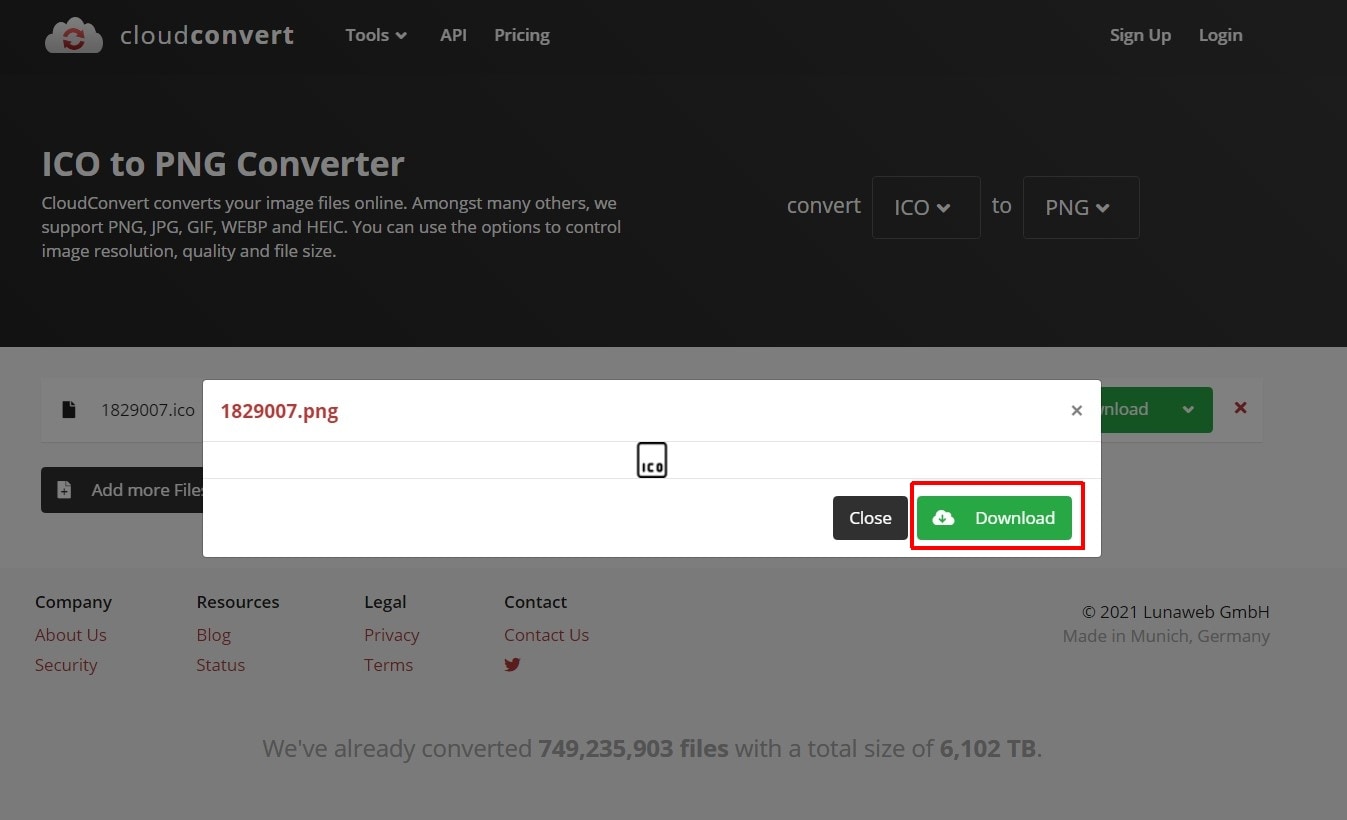Click Login in the header
This screenshot has width=1347, height=820.
pos(1220,35)
